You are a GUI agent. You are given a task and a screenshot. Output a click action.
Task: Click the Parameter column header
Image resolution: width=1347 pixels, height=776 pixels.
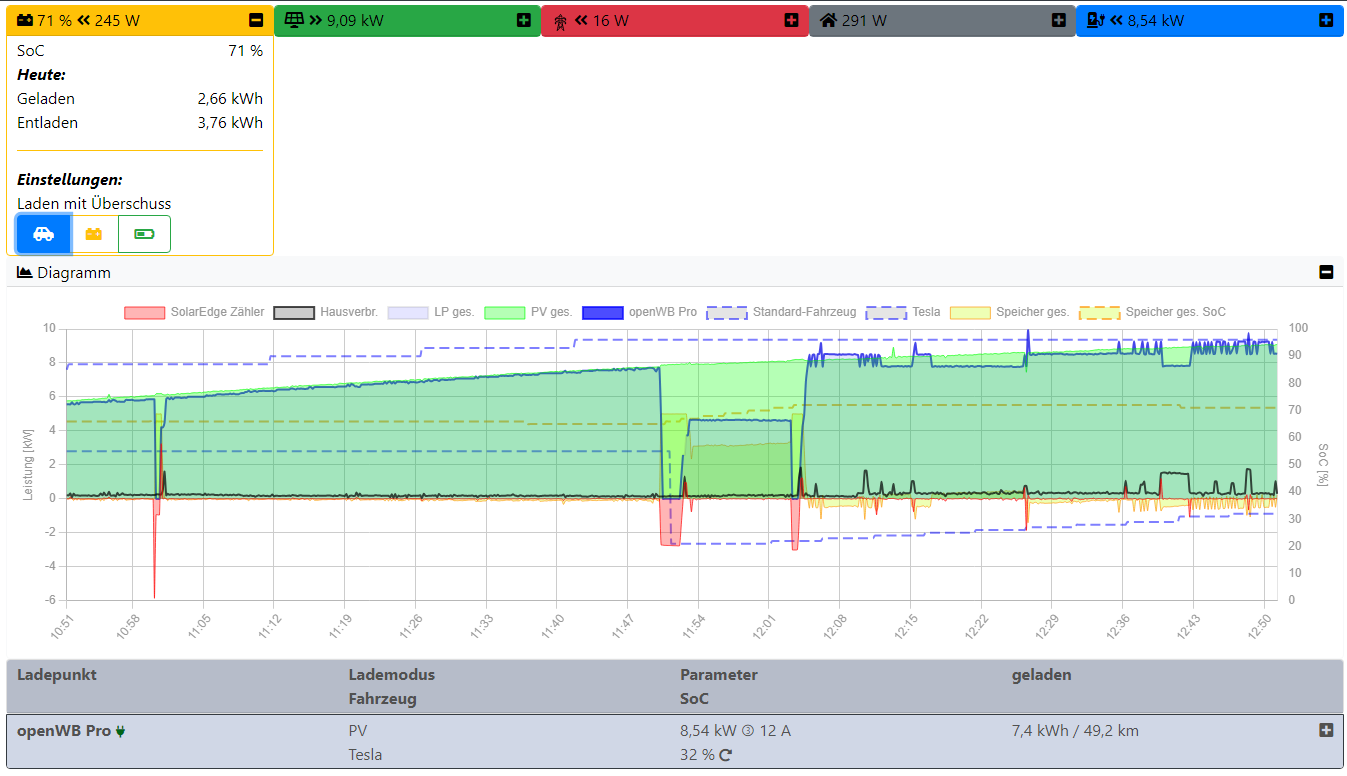click(719, 675)
